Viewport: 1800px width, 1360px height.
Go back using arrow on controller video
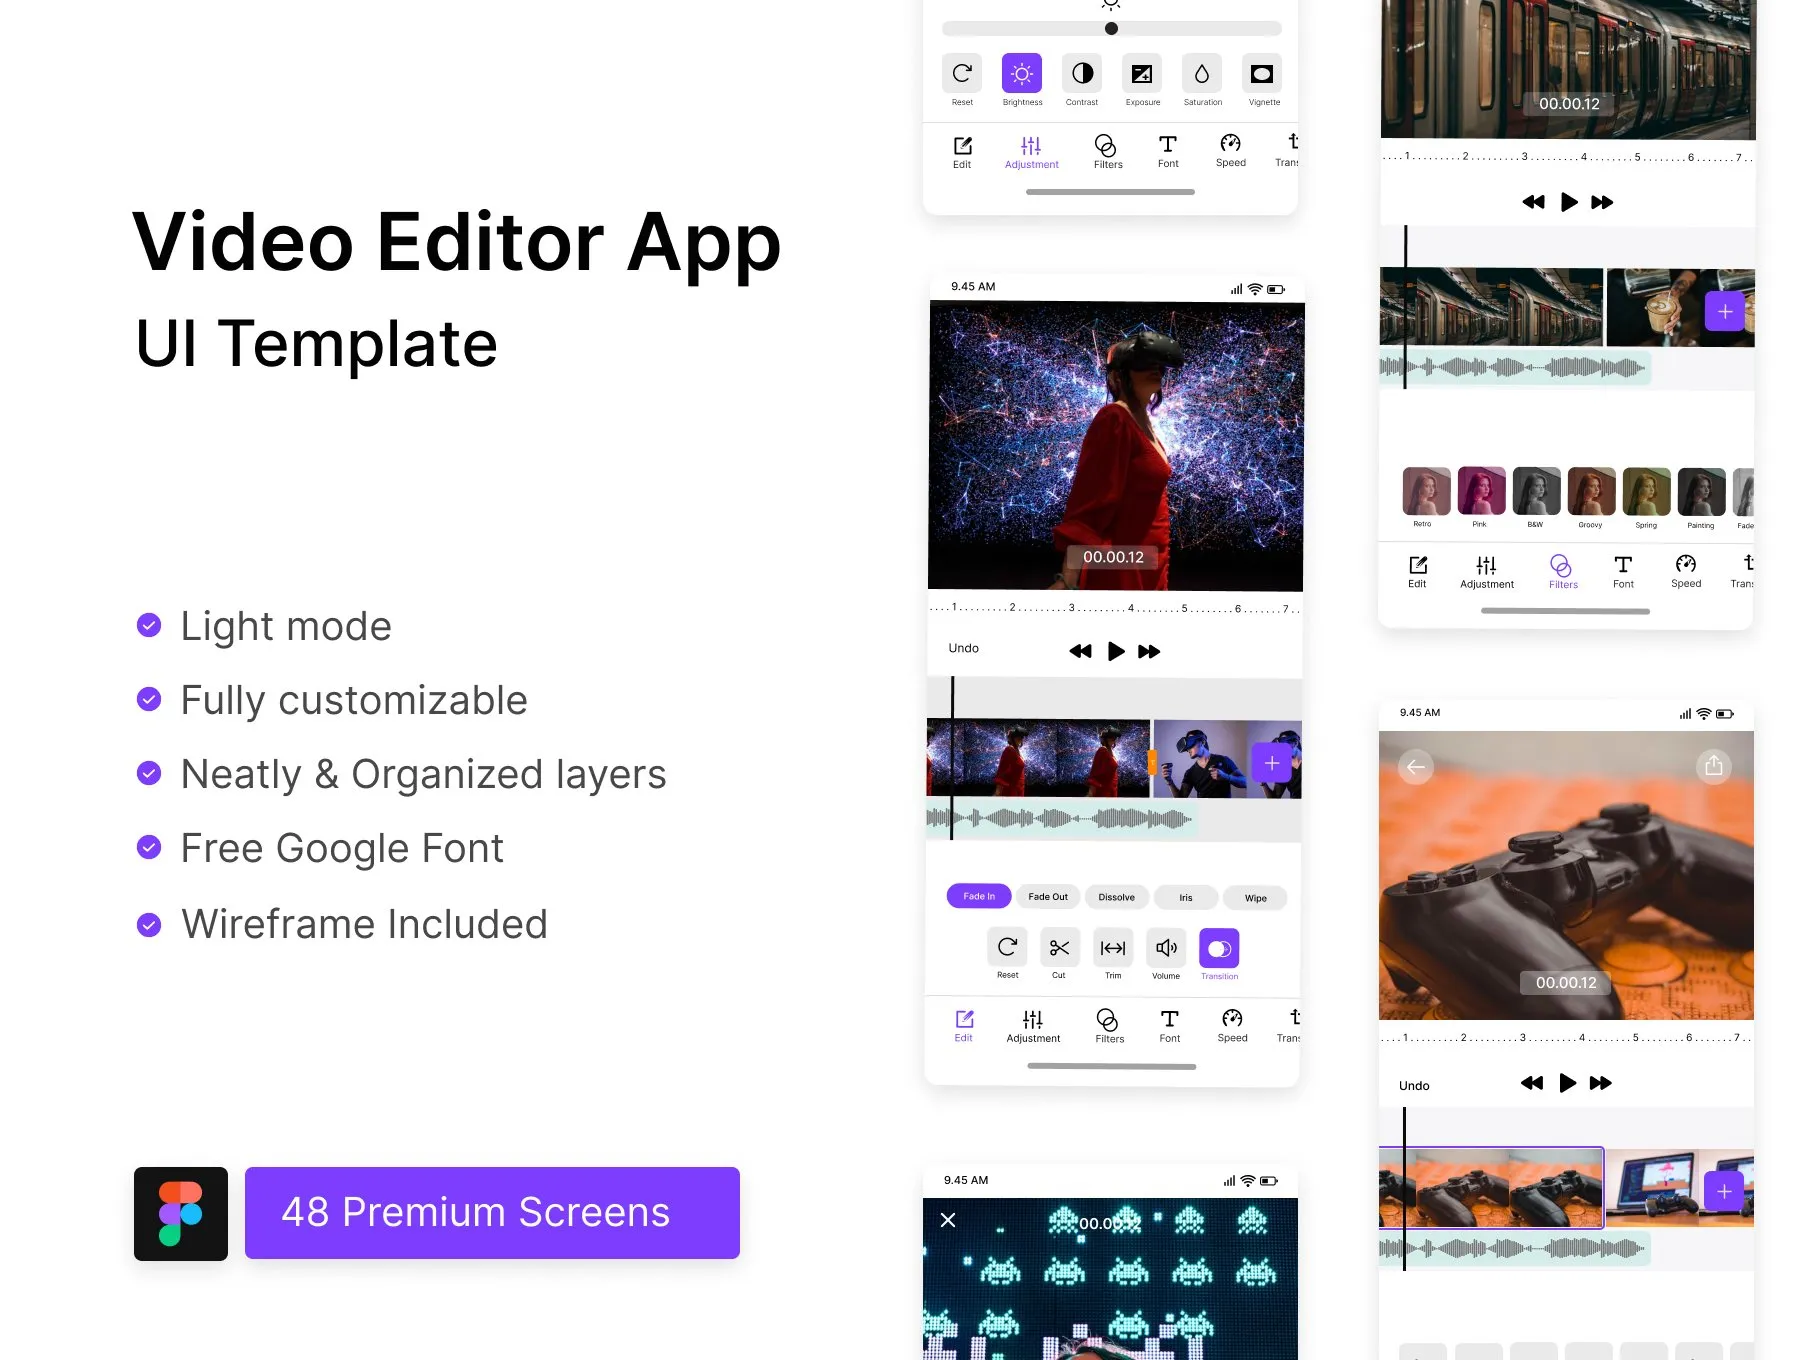(x=1416, y=767)
